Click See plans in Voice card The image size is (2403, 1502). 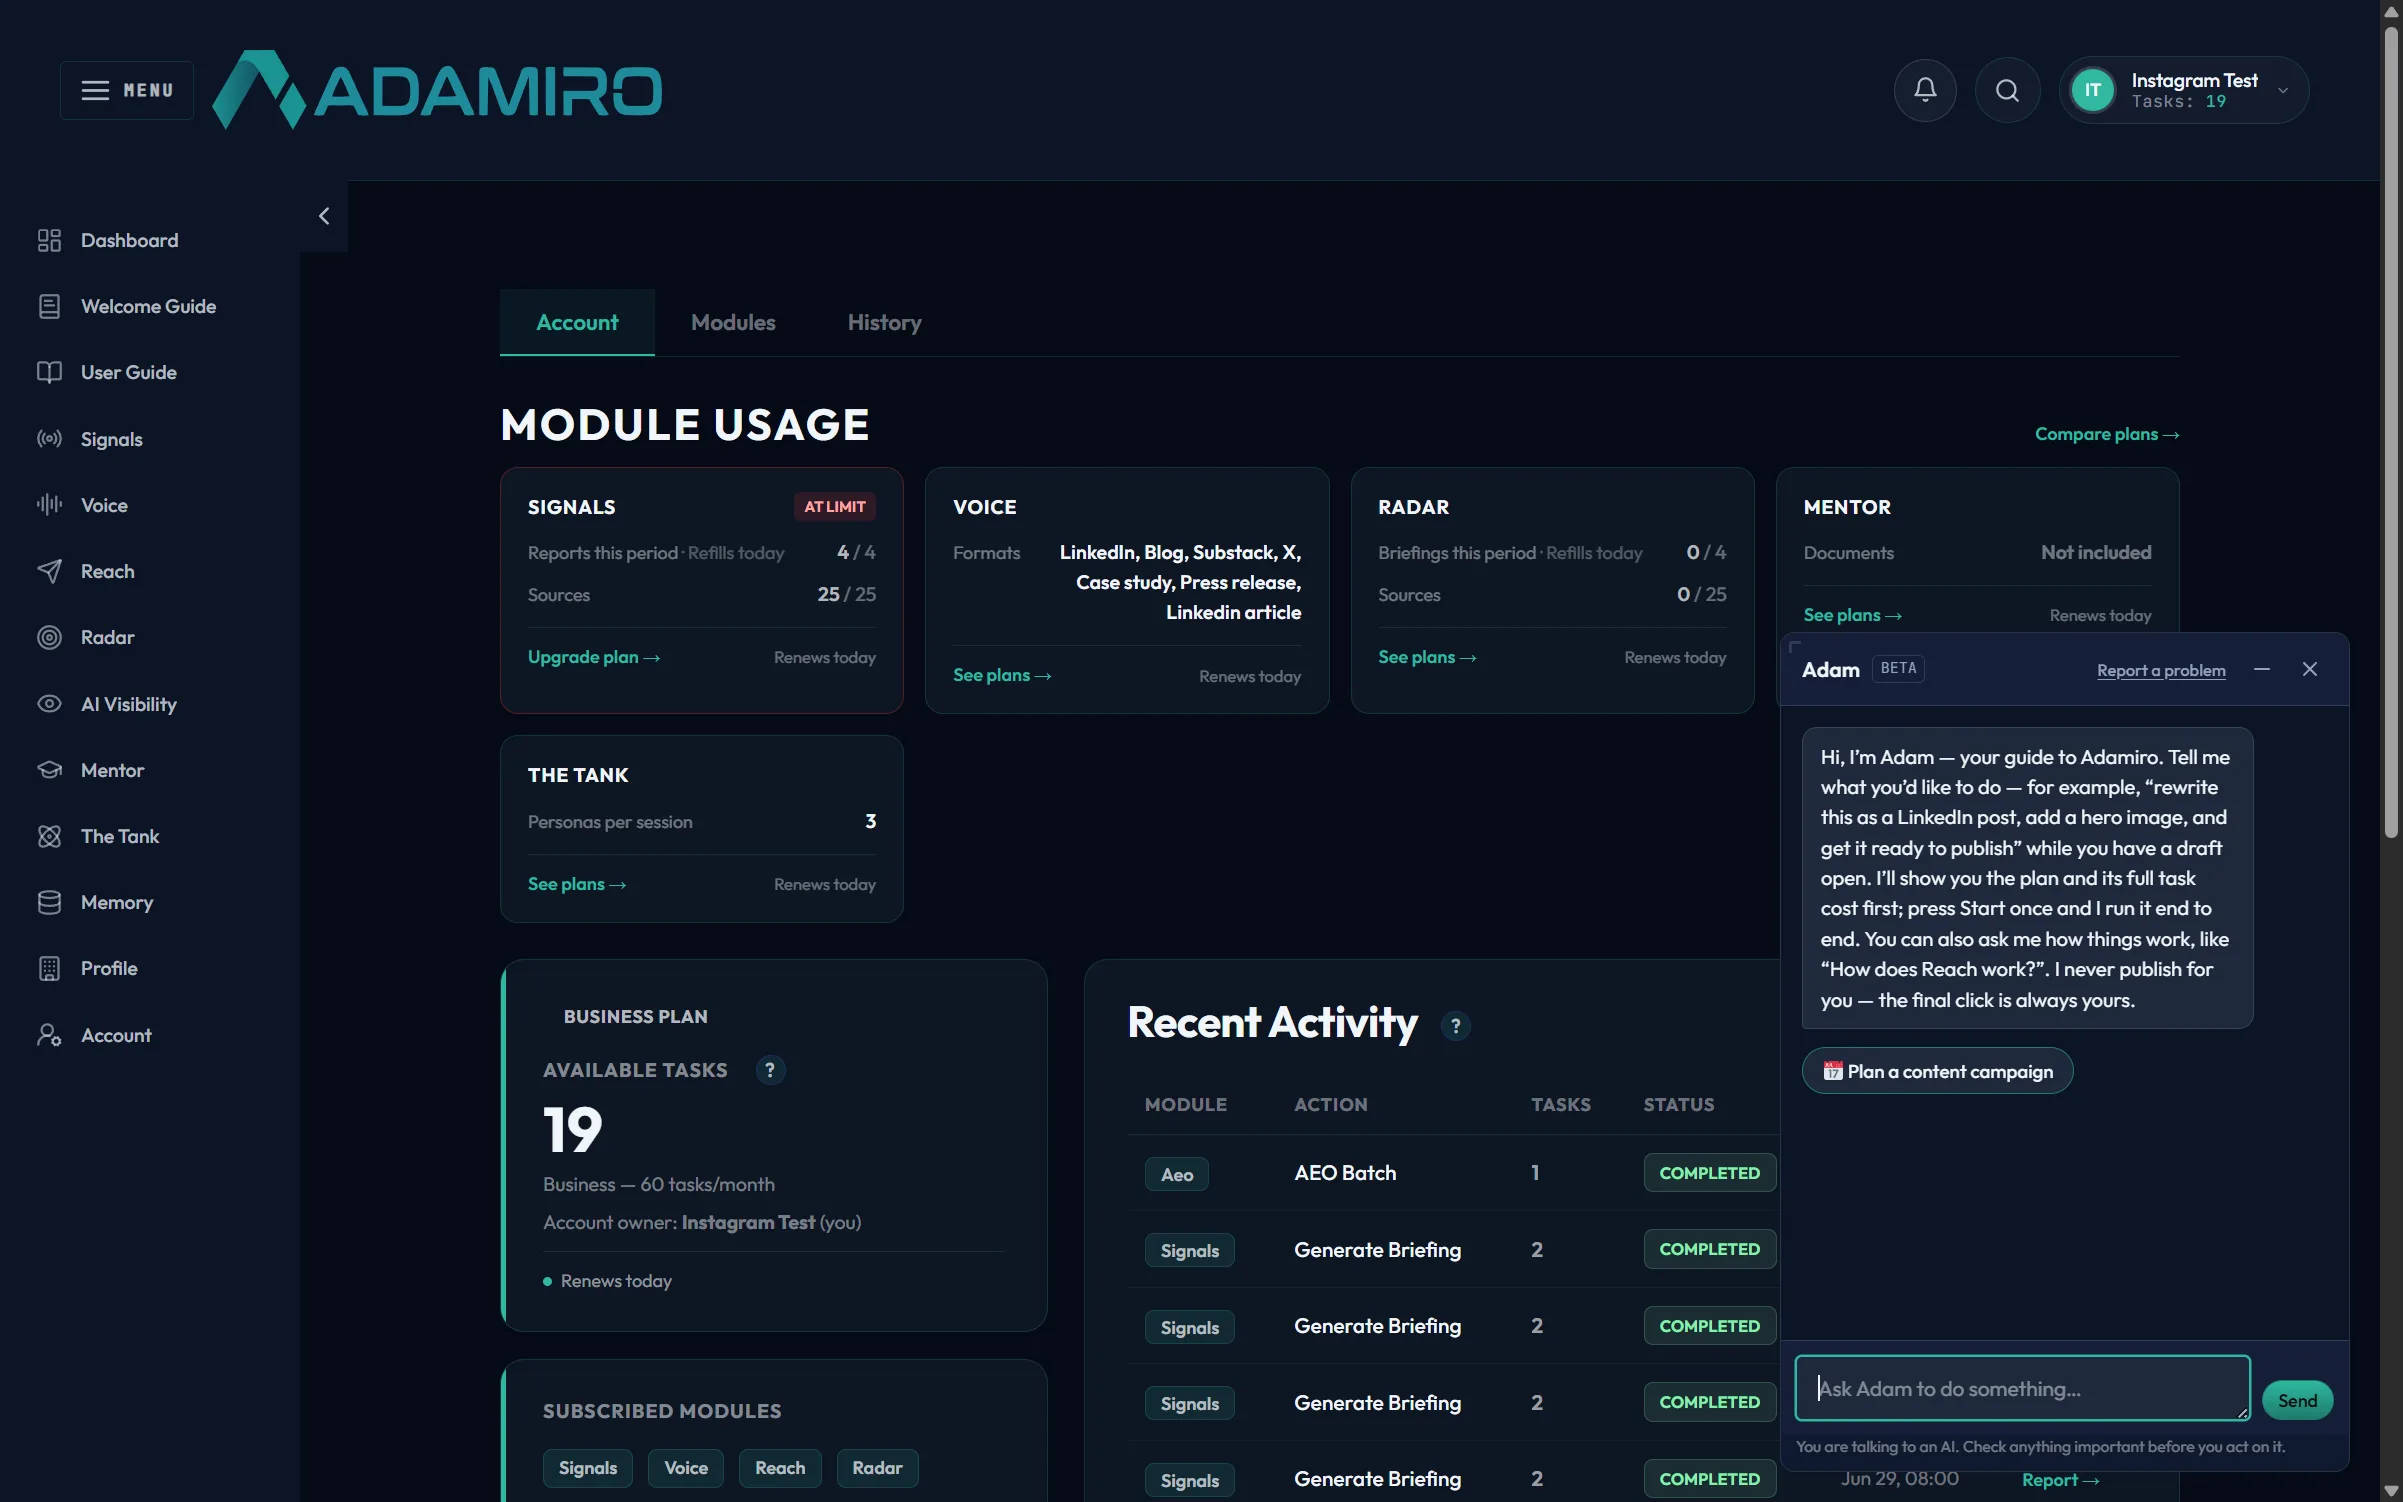1002,675
